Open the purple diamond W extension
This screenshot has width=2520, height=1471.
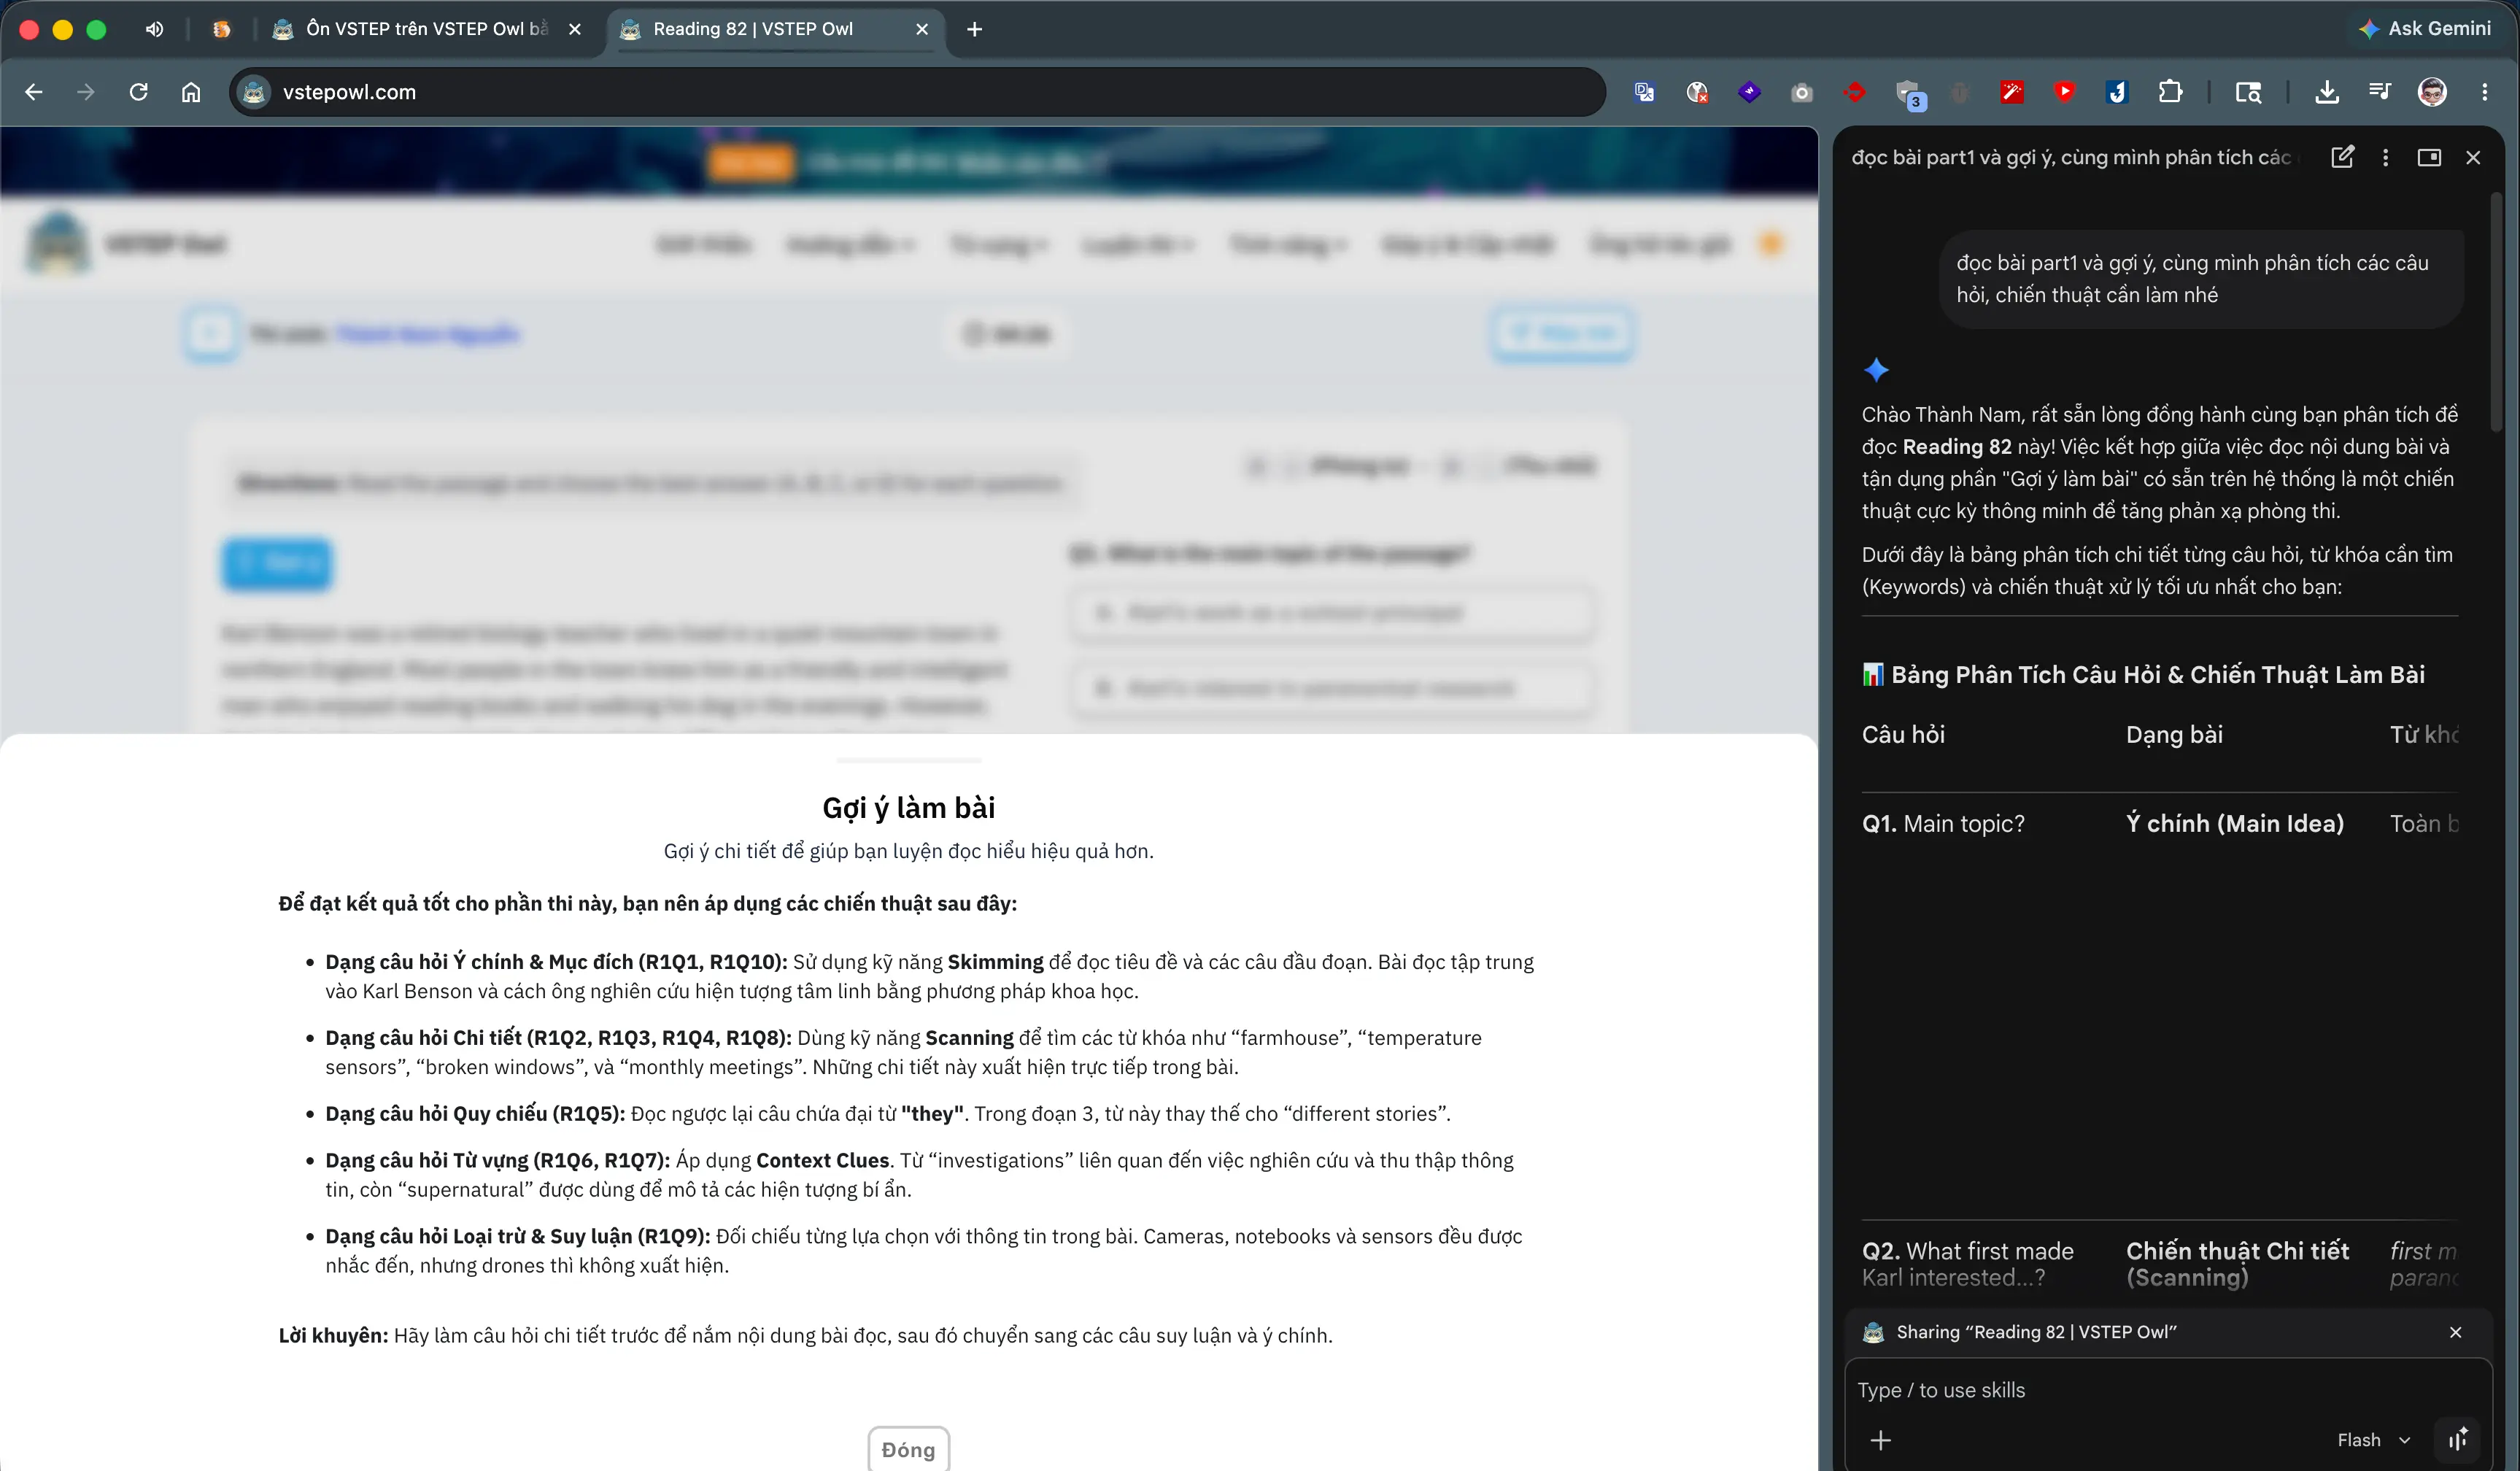click(x=1749, y=92)
